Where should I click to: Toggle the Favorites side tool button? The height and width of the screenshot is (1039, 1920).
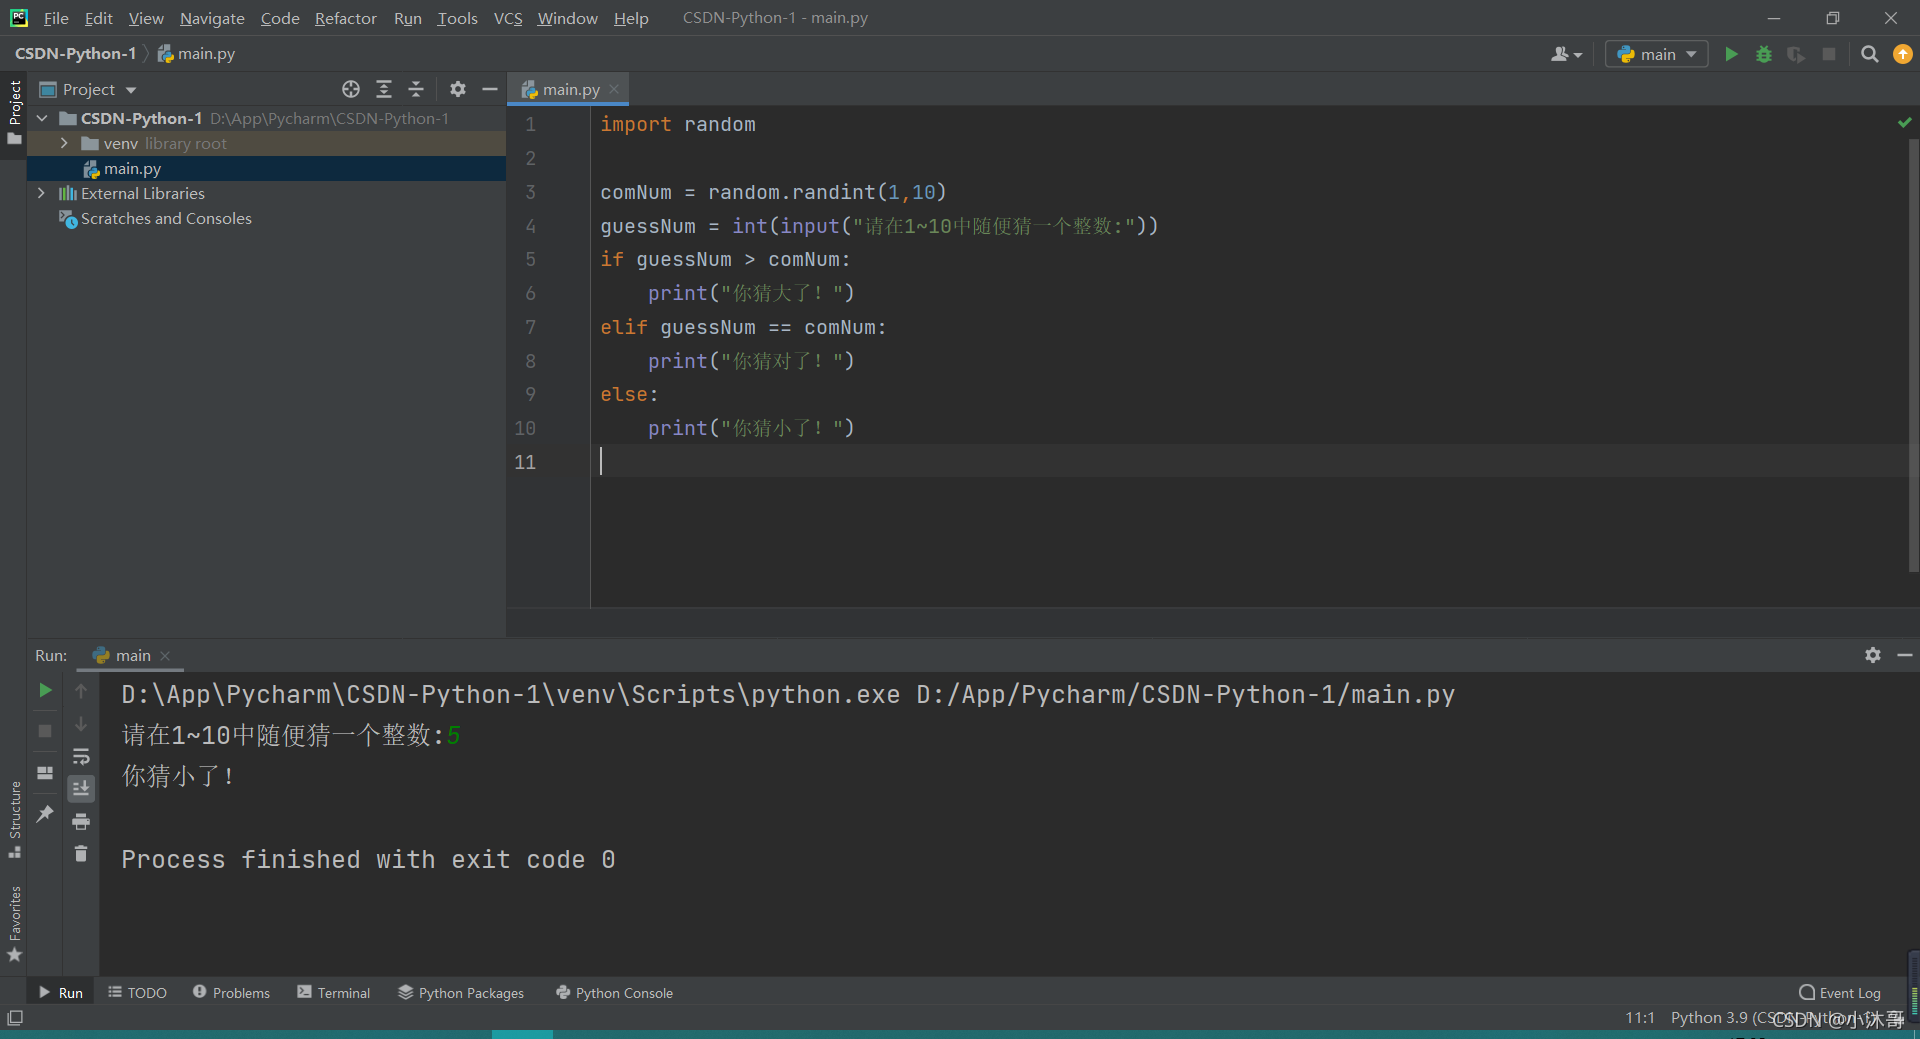click(14, 924)
